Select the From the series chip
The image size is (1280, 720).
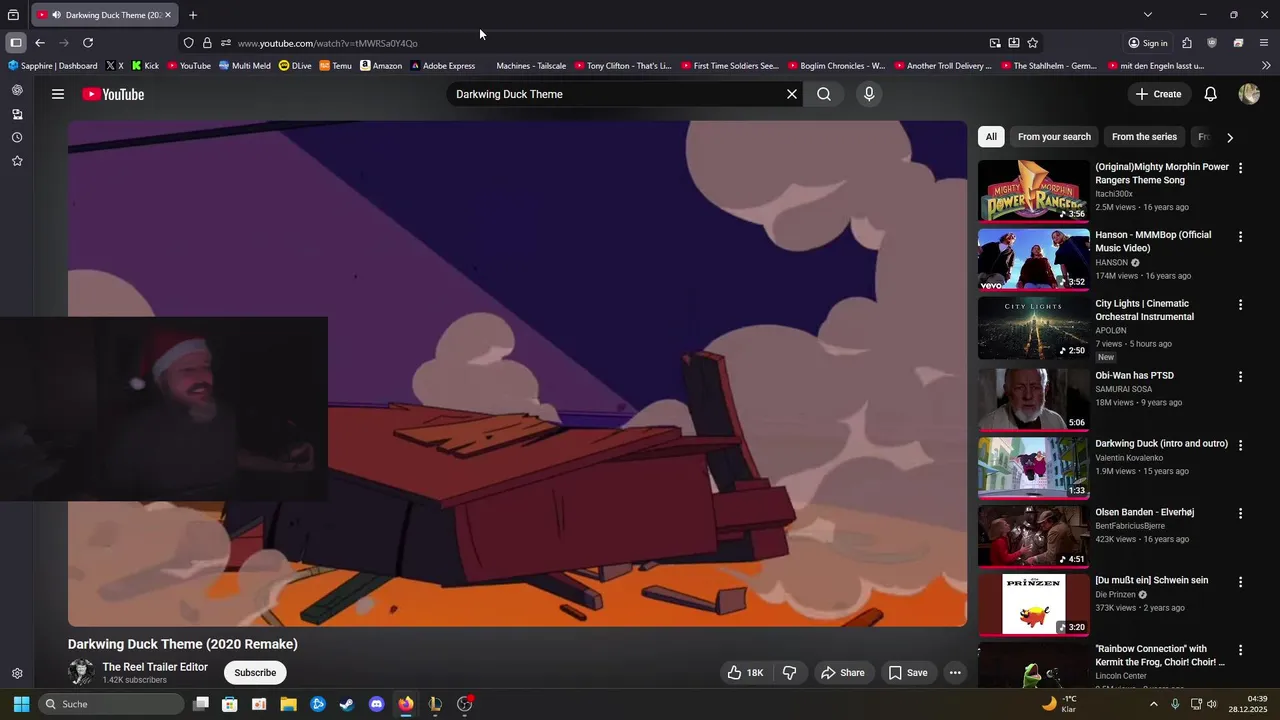1144,137
